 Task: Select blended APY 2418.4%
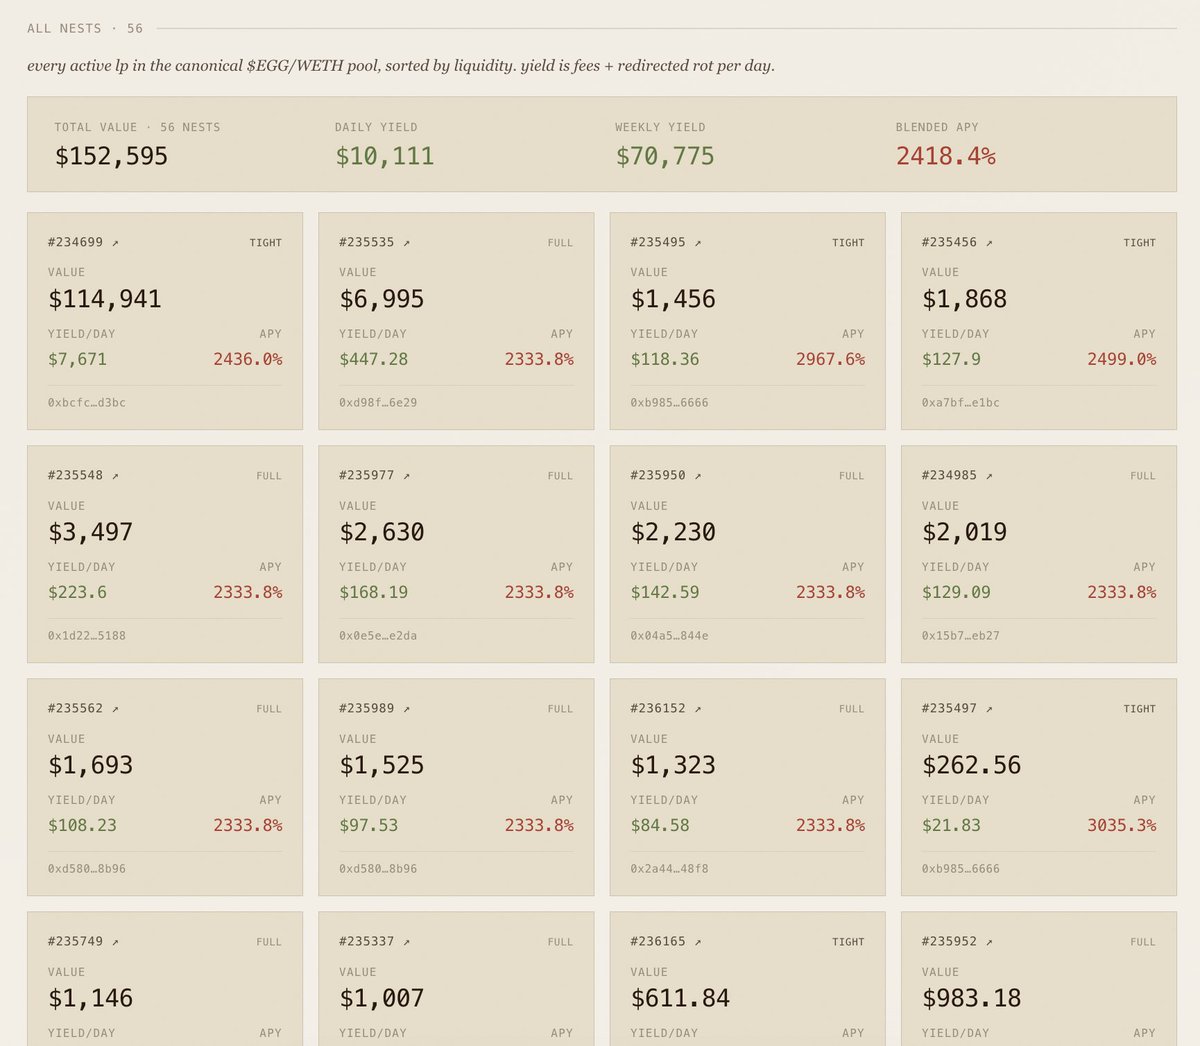(x=946, y=156)
